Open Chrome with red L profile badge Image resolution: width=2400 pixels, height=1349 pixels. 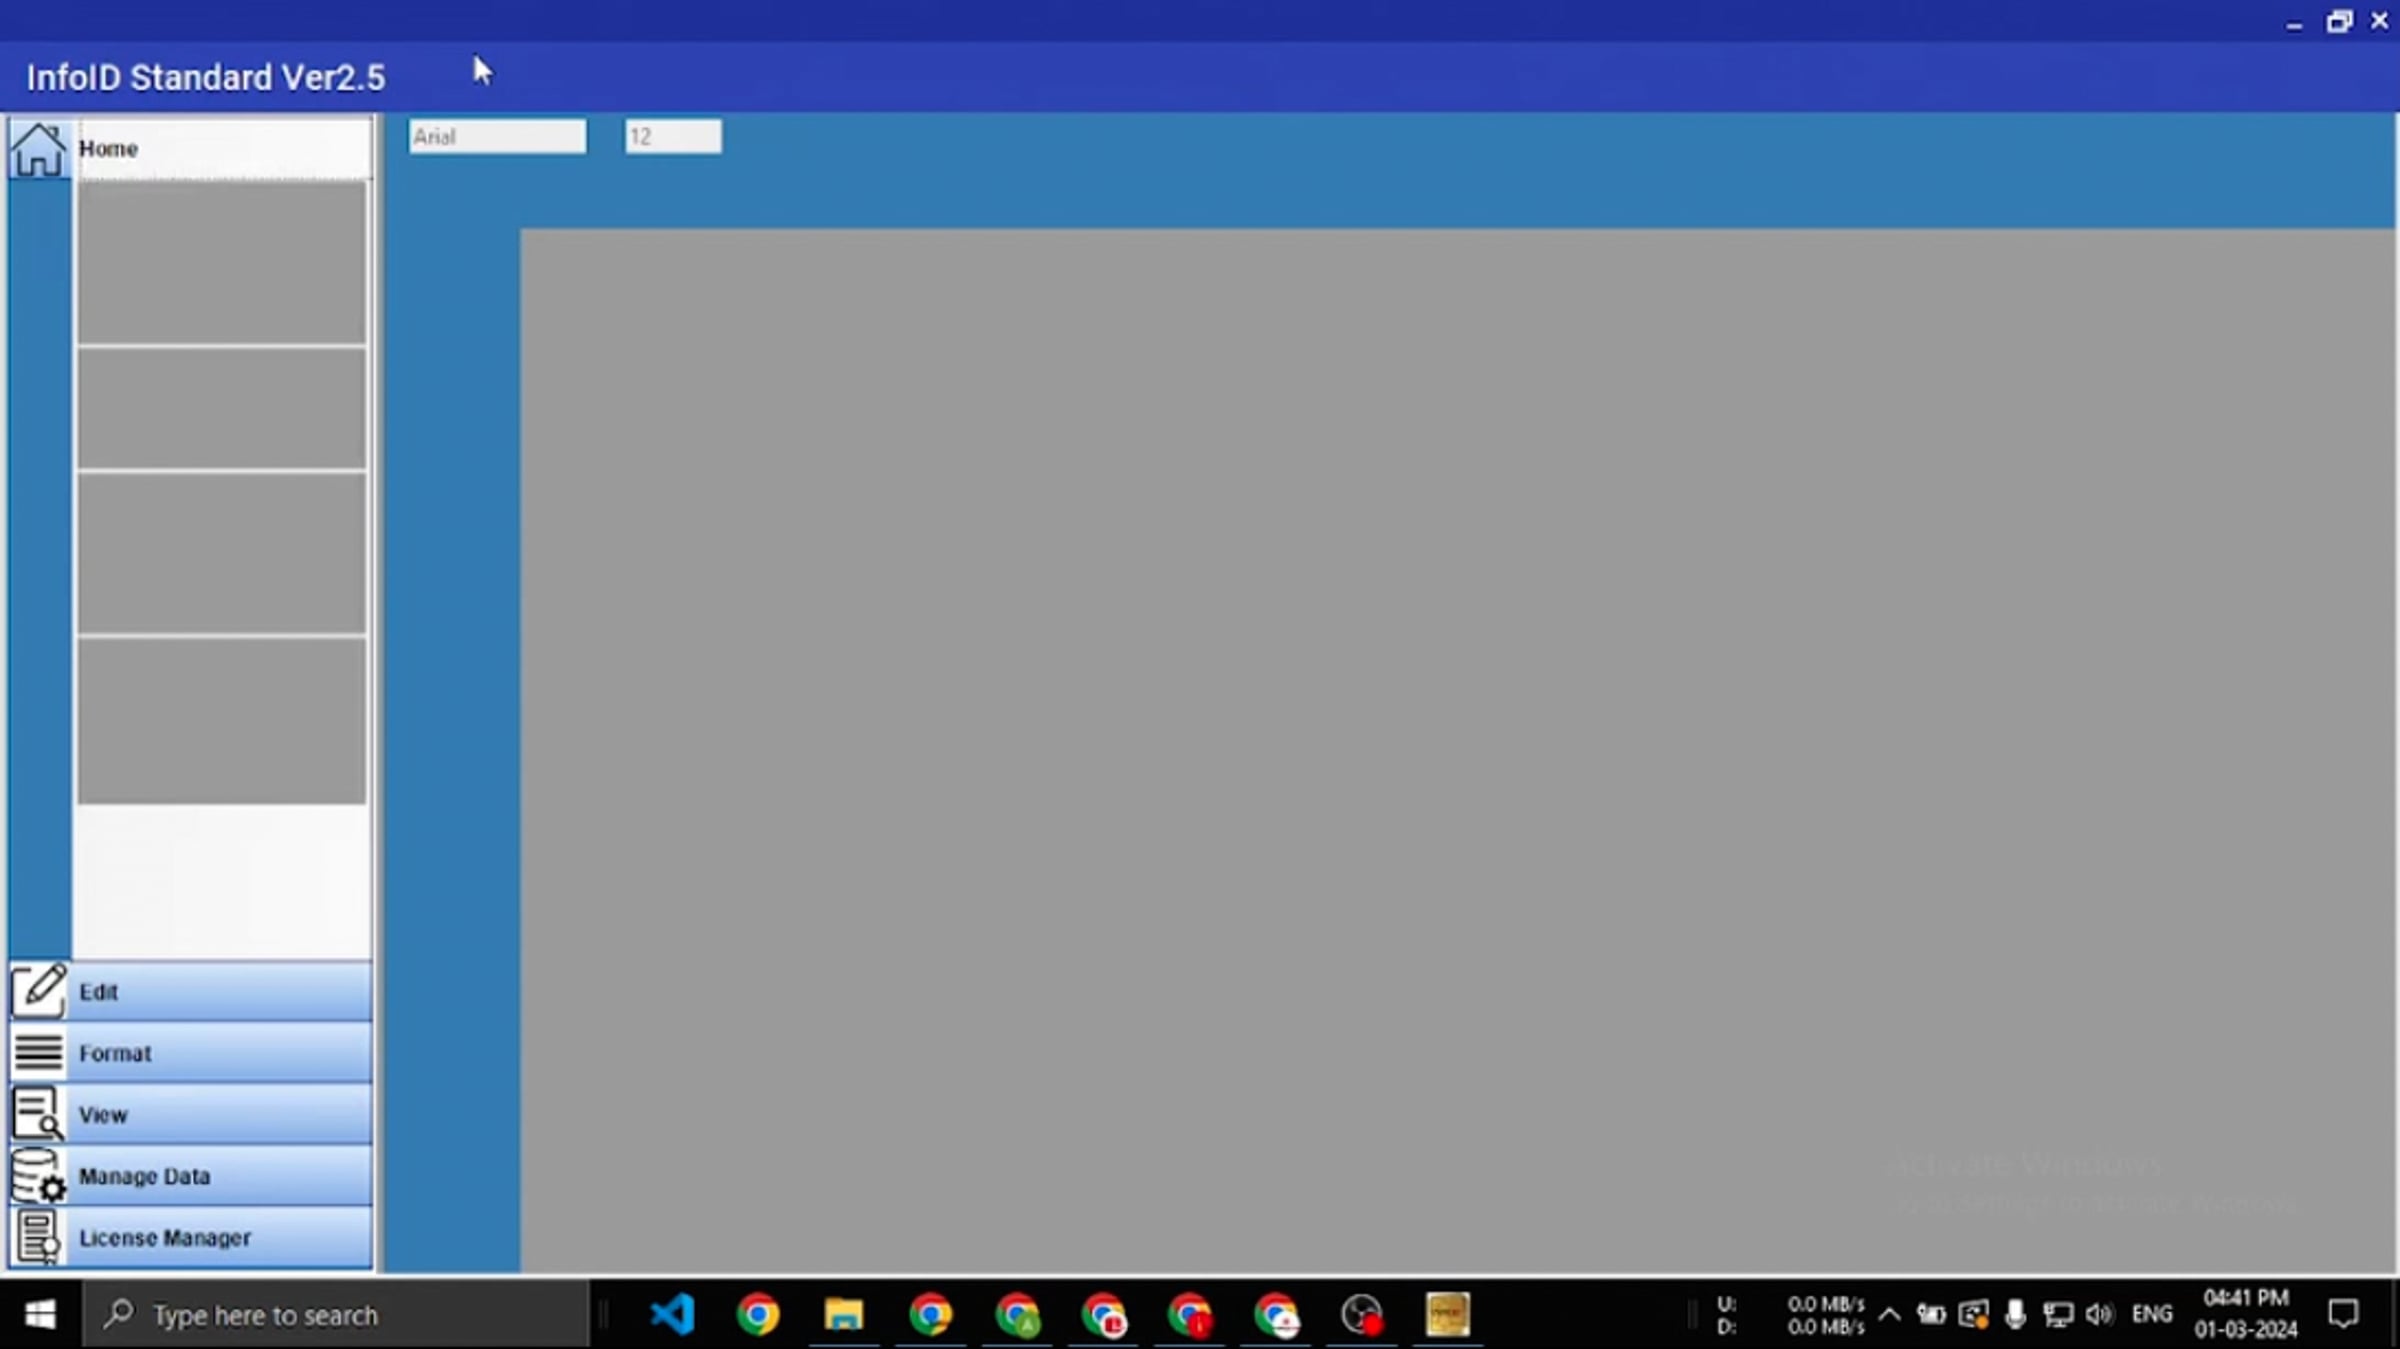tap(1104, 1314)
